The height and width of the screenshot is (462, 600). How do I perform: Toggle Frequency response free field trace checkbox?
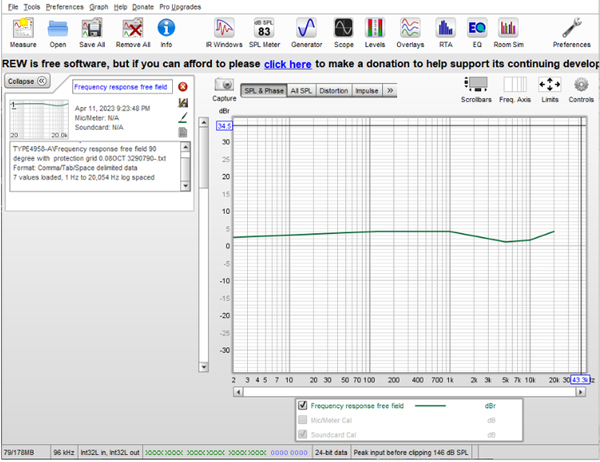click(303, 406)
